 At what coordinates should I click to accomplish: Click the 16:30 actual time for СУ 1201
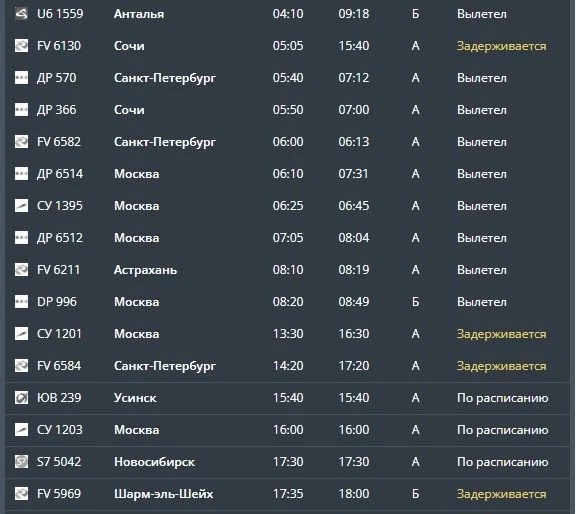tap(354, 334)
